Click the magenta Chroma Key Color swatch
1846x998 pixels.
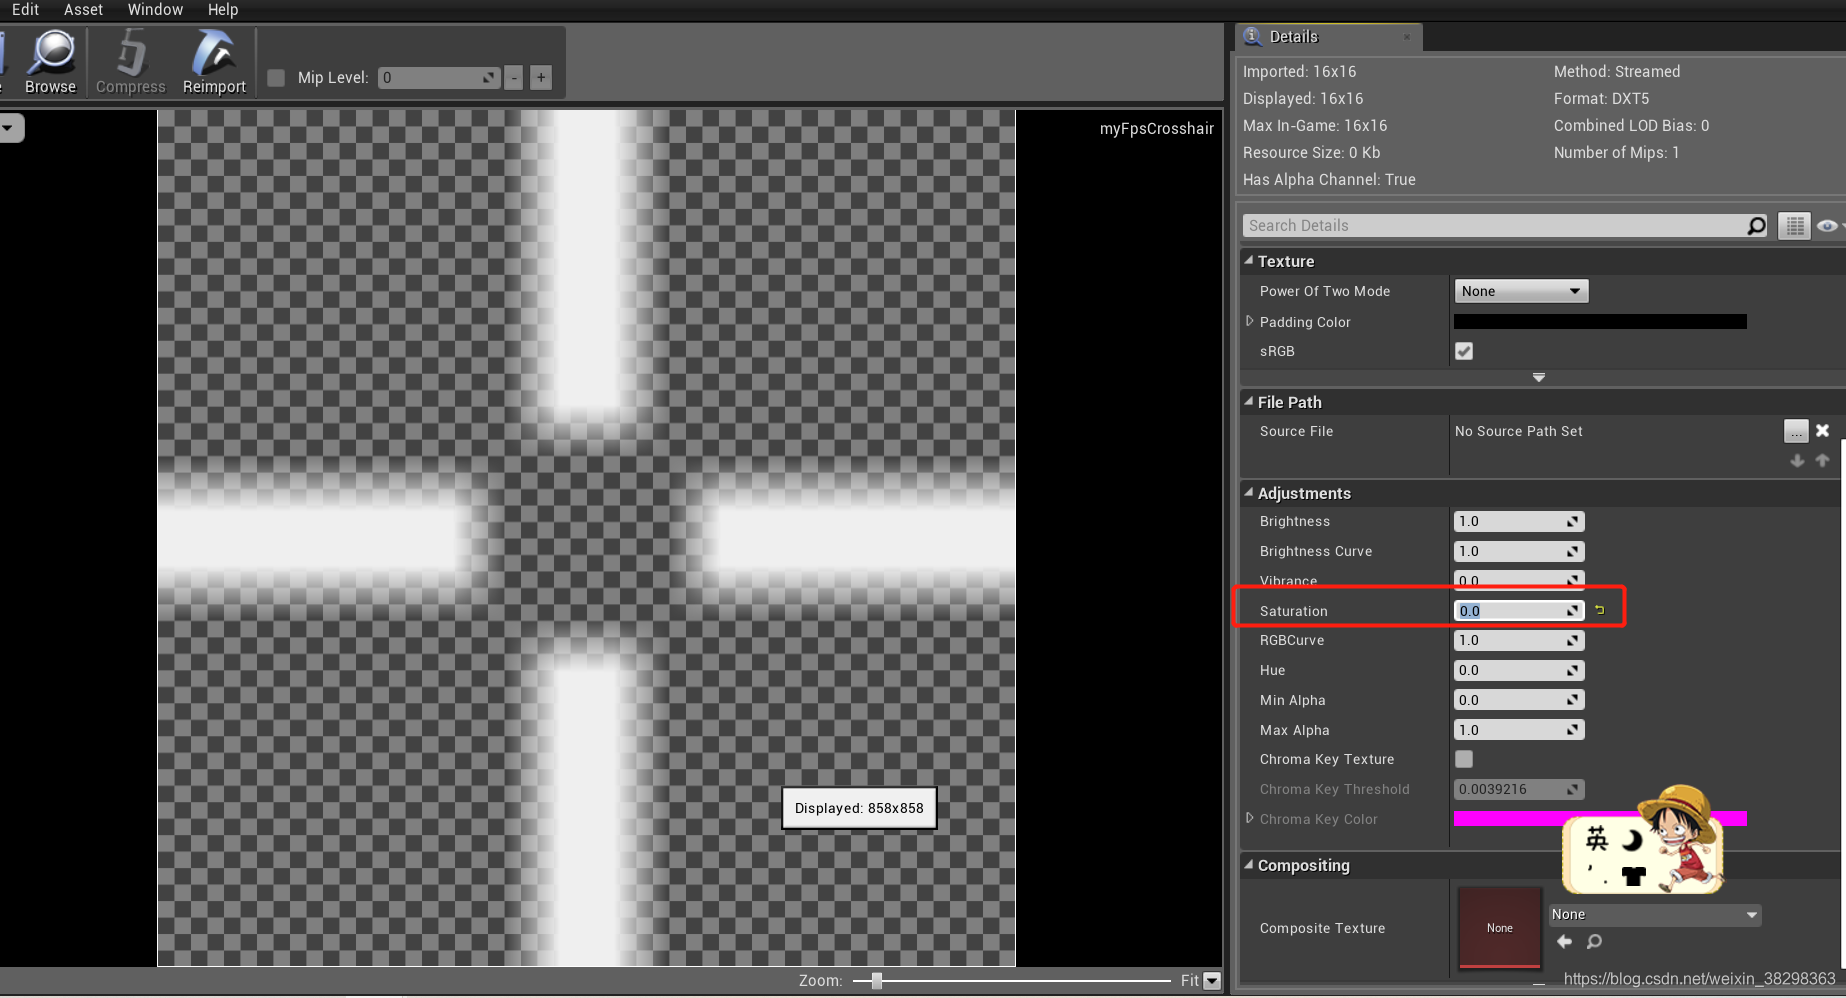click(1600, 819)
